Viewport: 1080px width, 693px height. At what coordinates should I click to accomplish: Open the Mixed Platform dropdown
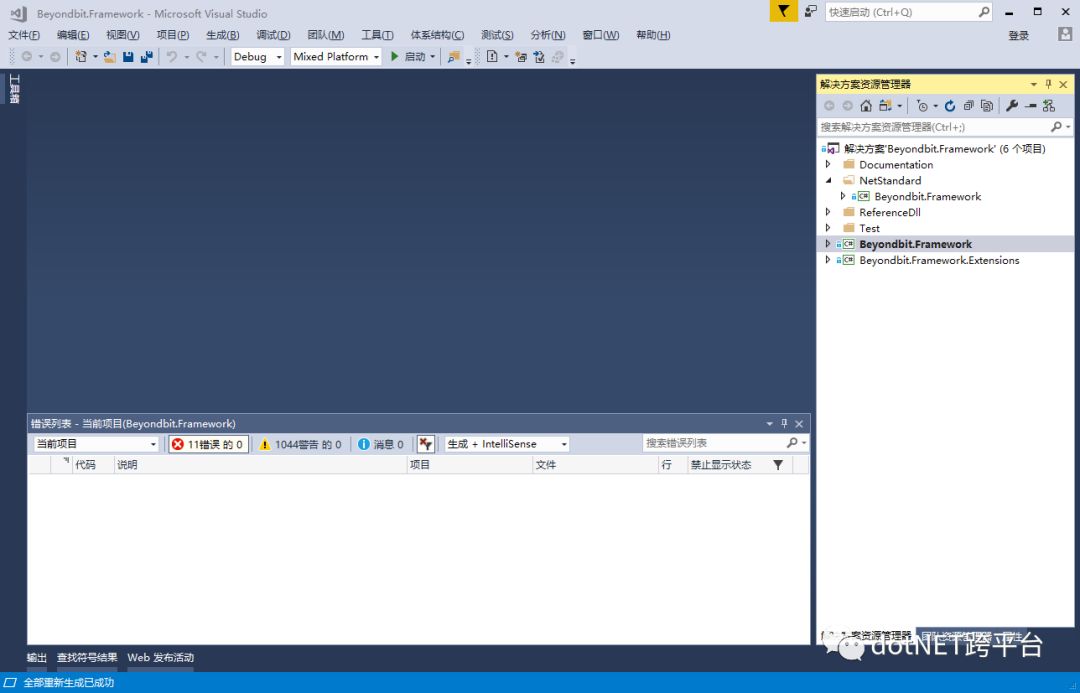(336, 56)
